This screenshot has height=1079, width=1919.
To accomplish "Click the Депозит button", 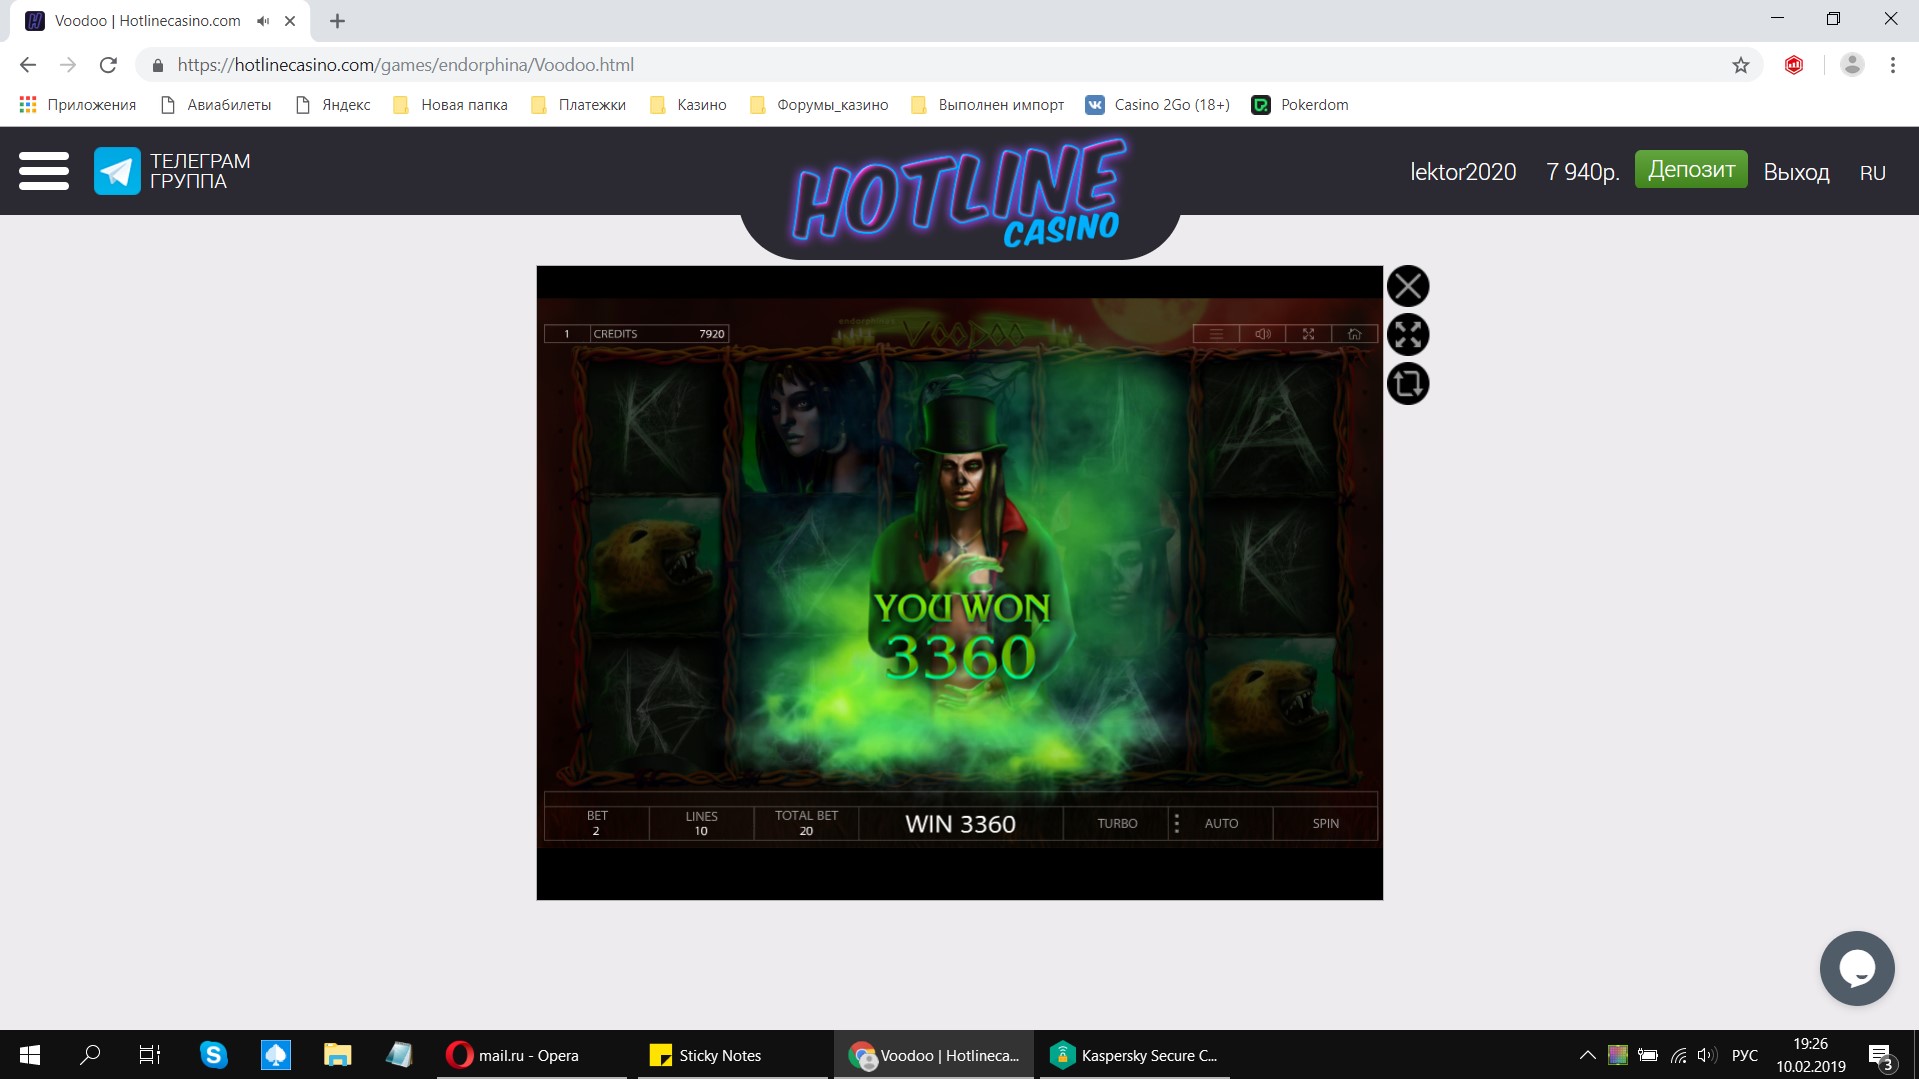I will pyautogui.click(x=1691, y=169).
